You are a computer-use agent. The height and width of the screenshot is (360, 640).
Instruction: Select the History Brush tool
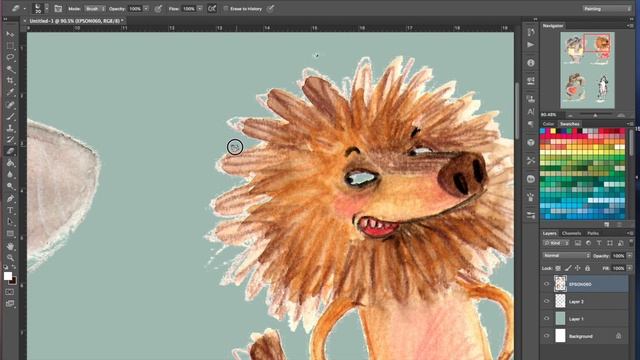(x=10, y=140)
